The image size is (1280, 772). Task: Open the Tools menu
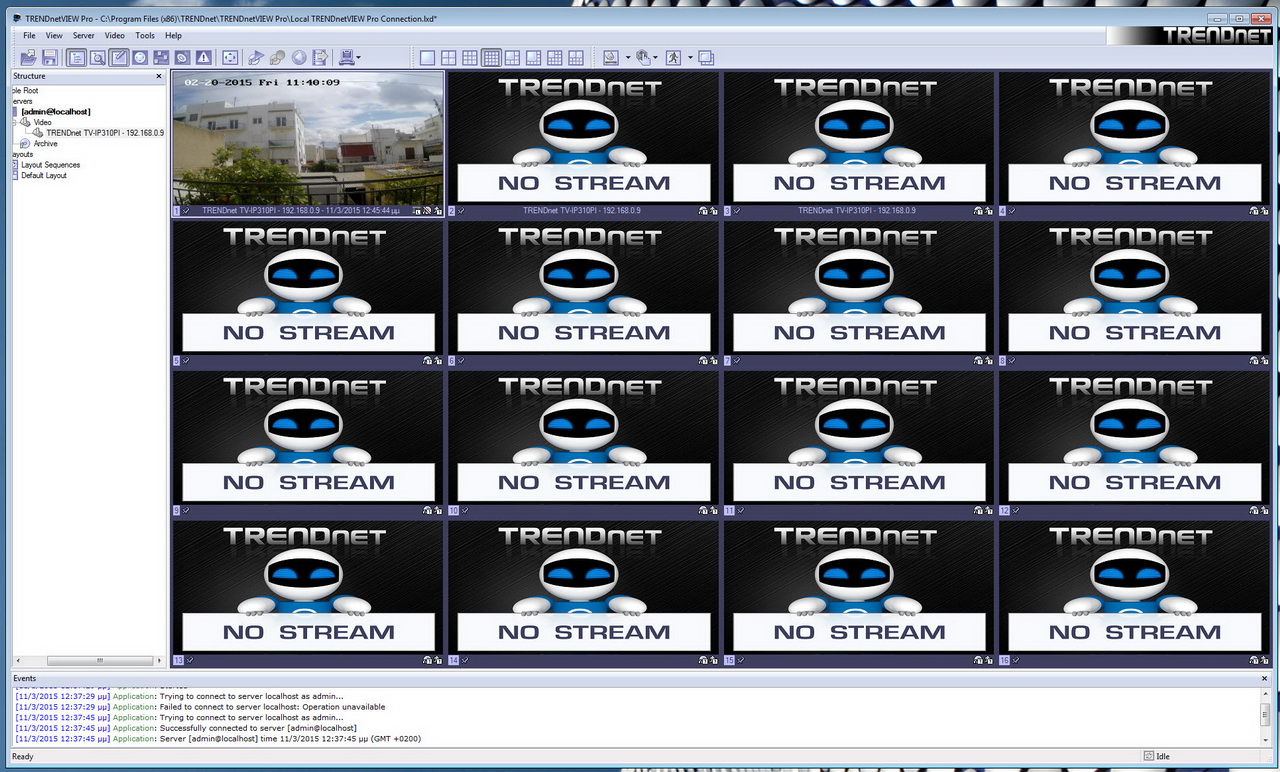coord(145,35)
